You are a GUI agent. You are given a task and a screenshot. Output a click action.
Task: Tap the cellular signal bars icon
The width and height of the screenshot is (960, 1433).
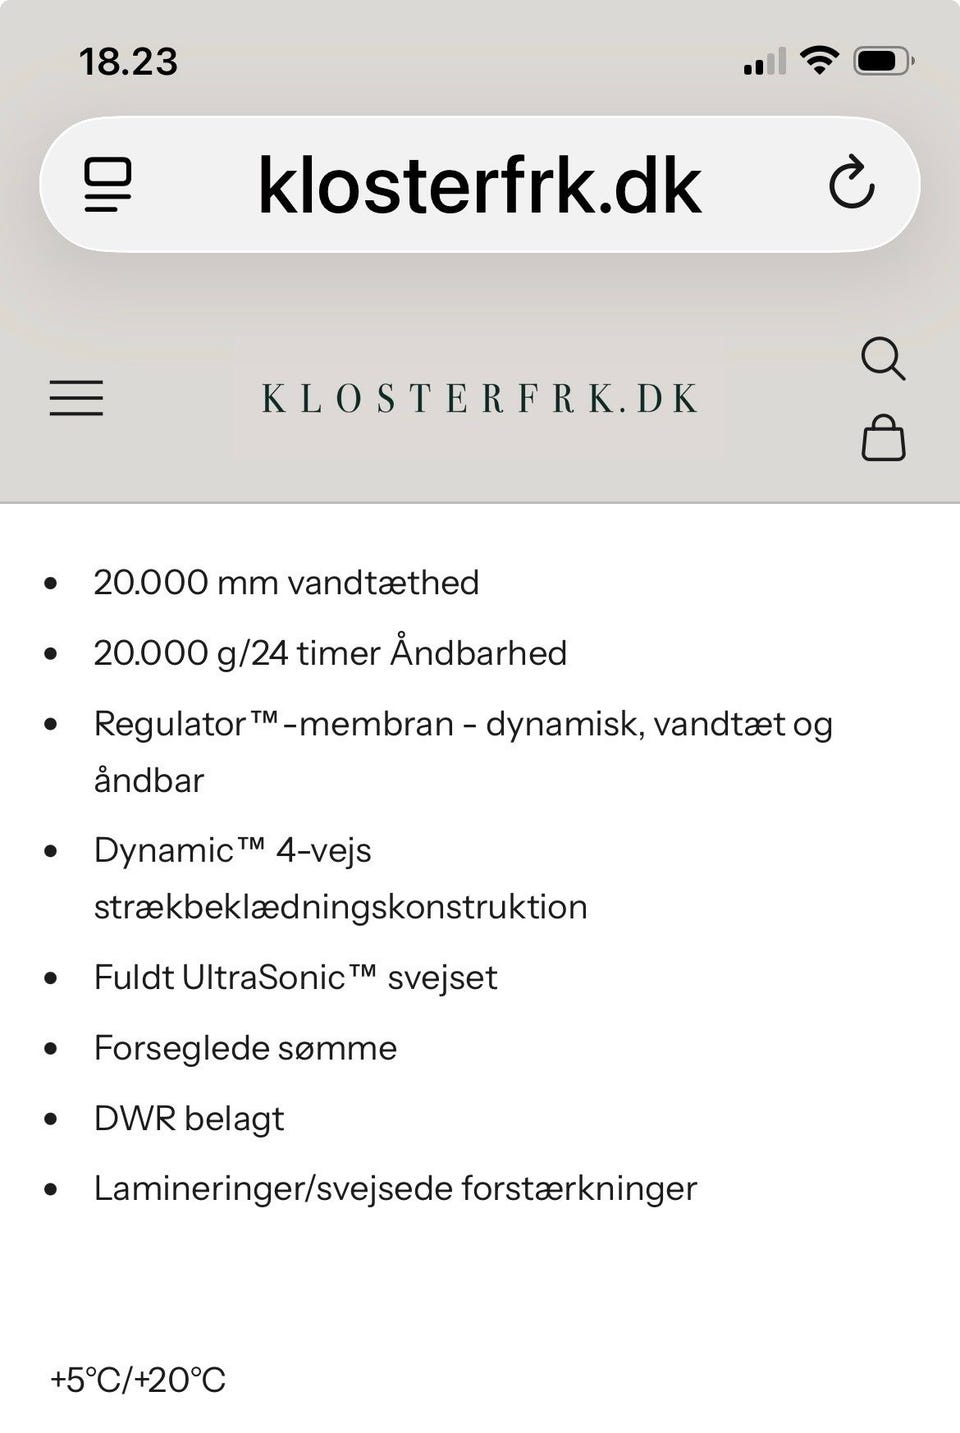tap(764, 62)
